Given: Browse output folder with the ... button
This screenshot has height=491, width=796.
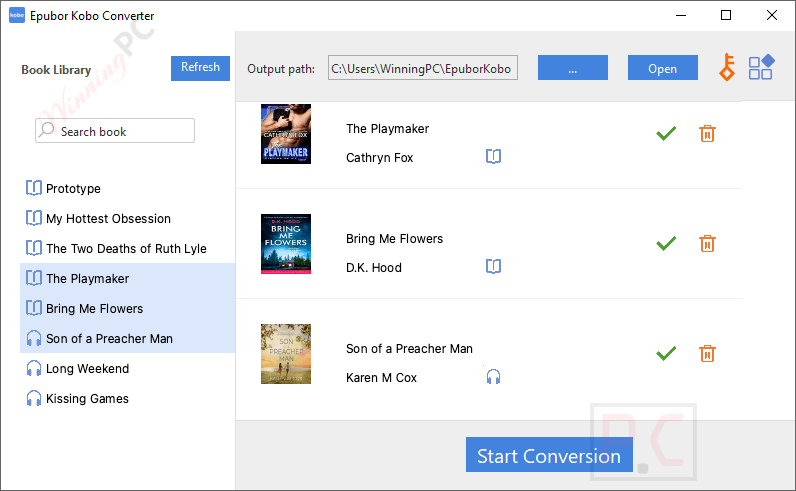Looking at the screenshot, I should pyautogui.click(x=573, y=68).
